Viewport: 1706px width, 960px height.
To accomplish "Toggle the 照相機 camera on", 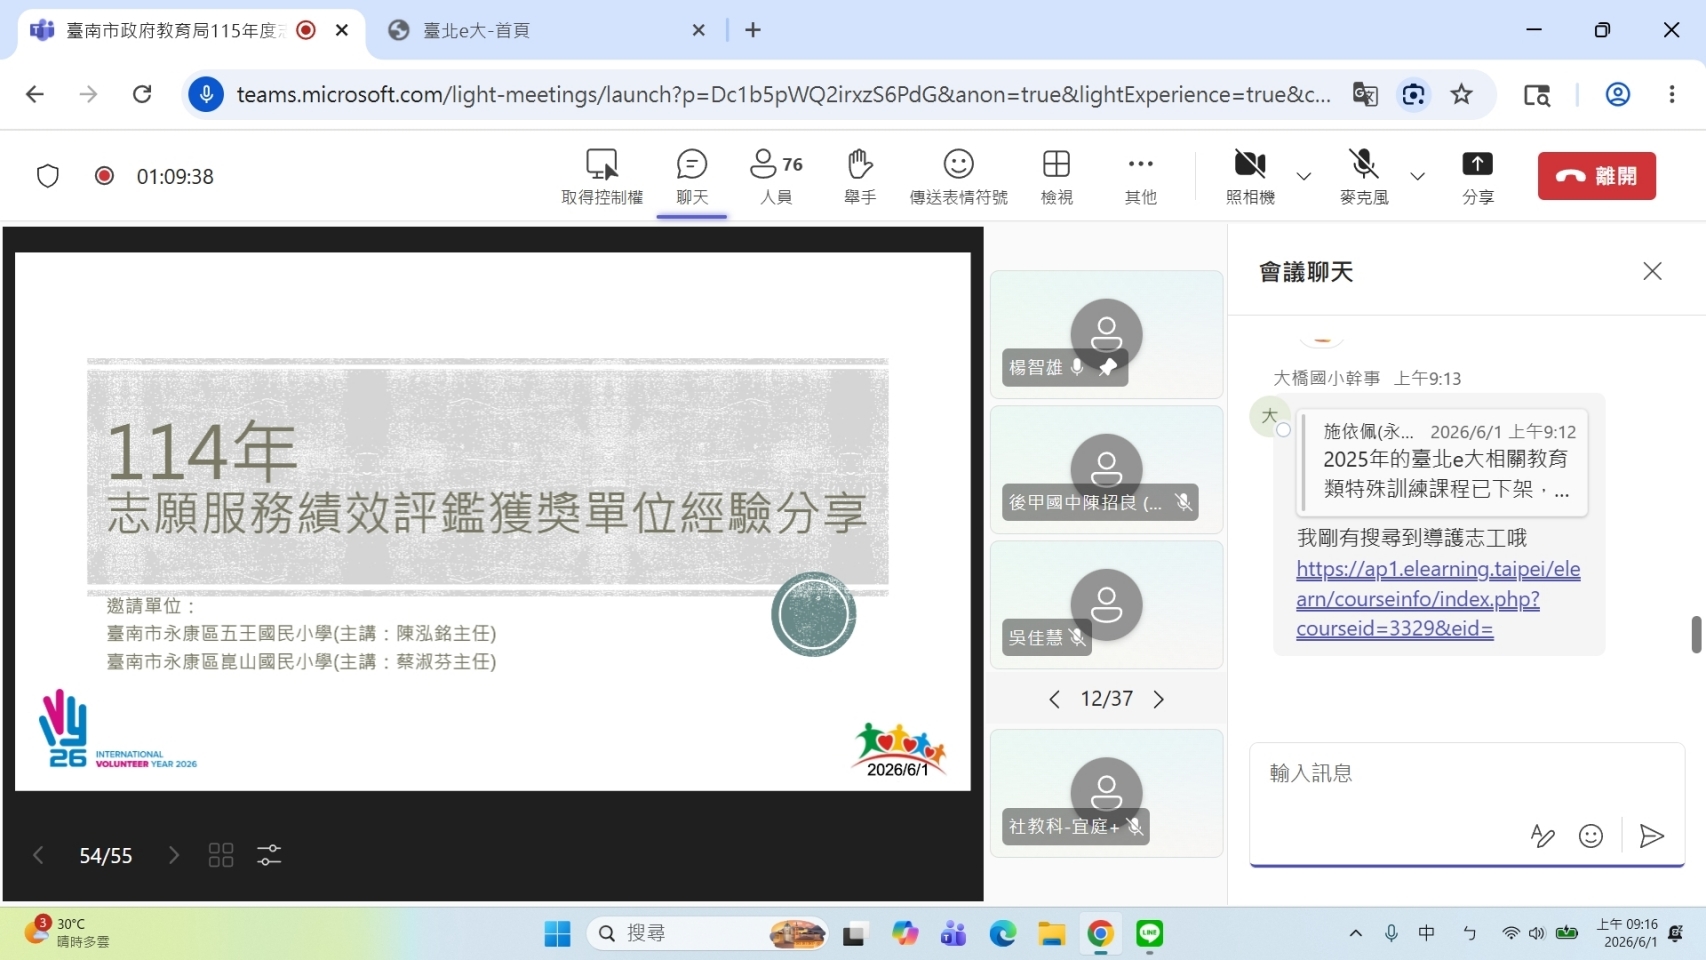I will pyautogui.click(x=1250, y=176).
